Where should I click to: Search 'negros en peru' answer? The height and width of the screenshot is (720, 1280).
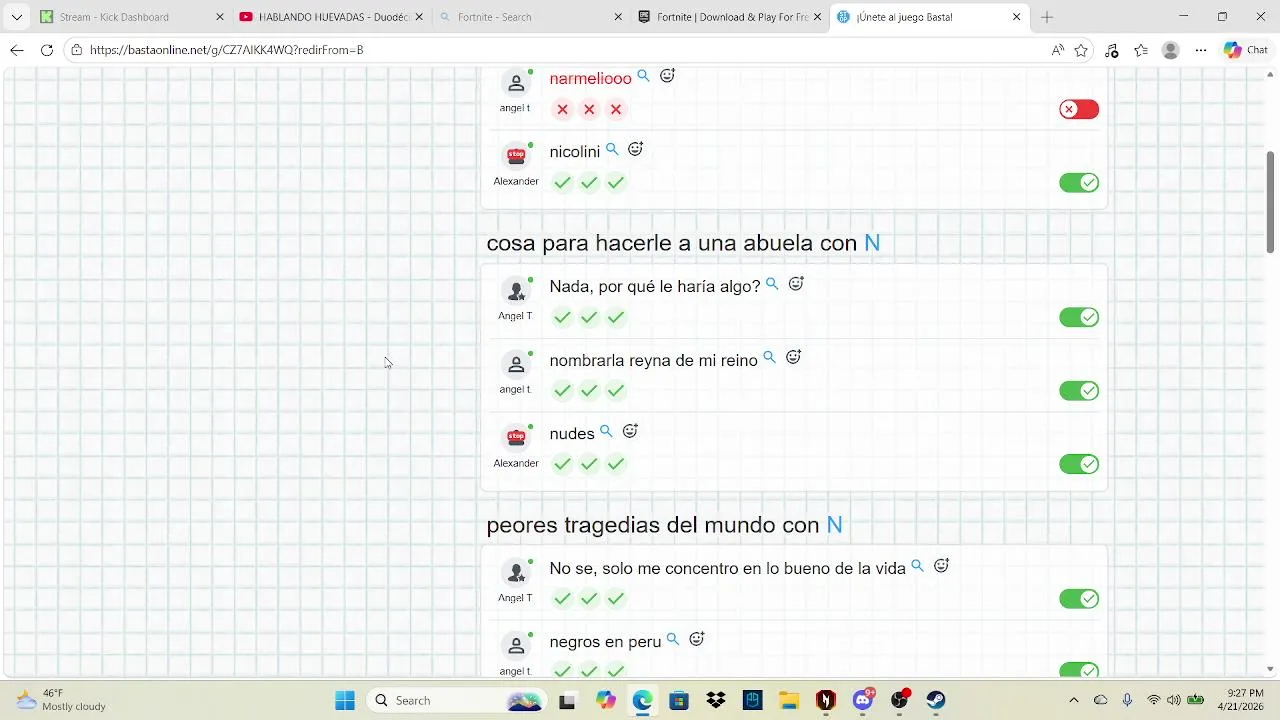coord(673,640)
